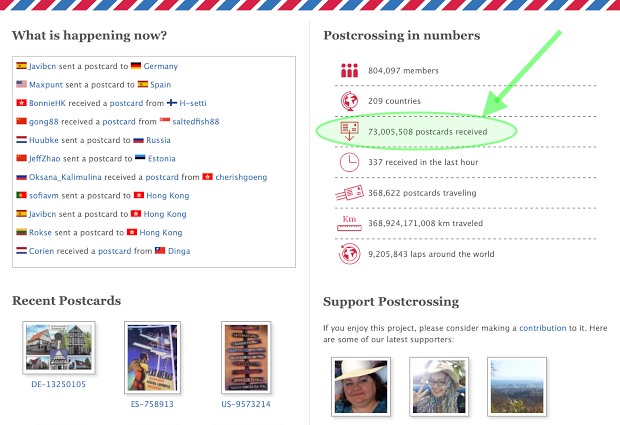Click the Estonian flag beside Estonia
The width and height of the screenshot is (620, 425).
coord(140,158)
